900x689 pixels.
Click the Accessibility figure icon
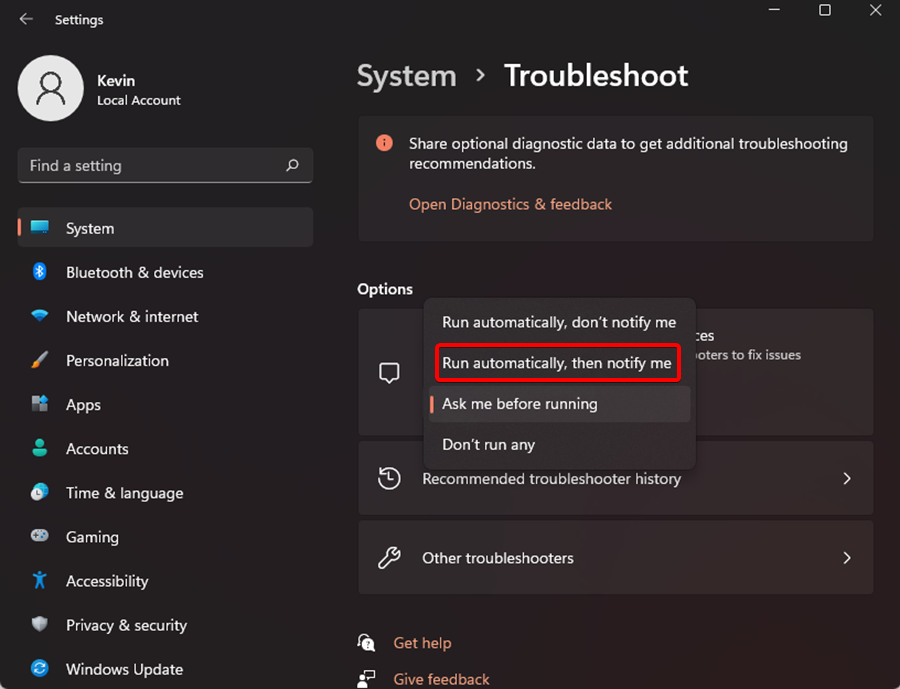pyautogui.click(x=40, y=580)
